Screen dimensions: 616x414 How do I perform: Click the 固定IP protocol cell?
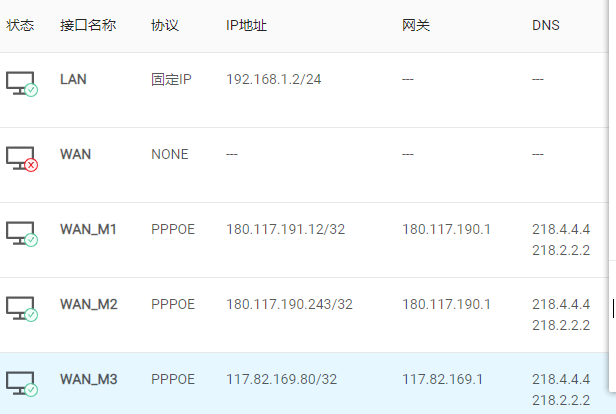[x=171, y=79]
